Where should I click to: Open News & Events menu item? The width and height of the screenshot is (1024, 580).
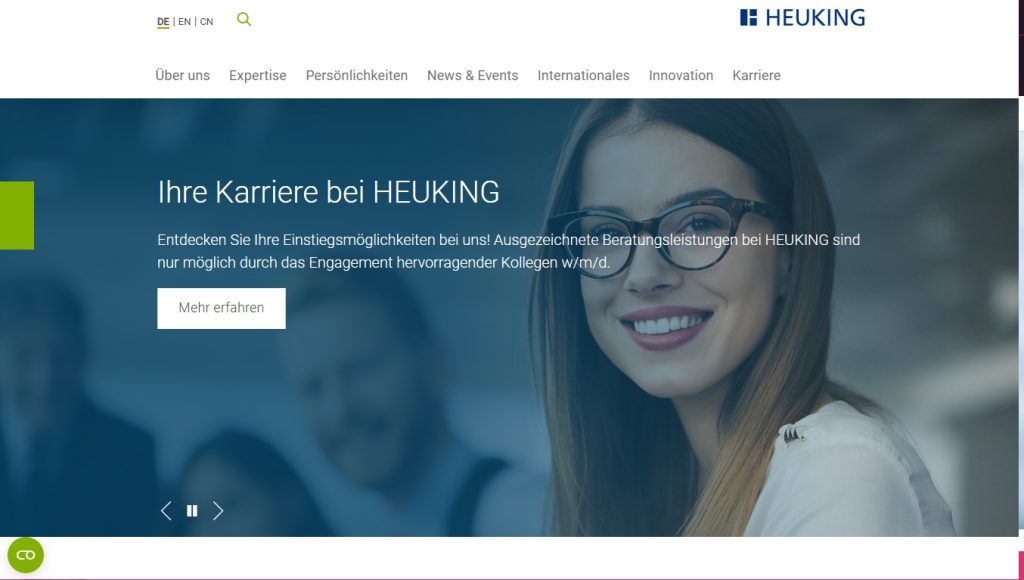point(473,75)
